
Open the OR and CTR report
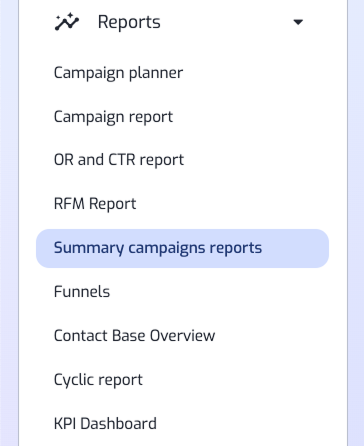[119, 160]
